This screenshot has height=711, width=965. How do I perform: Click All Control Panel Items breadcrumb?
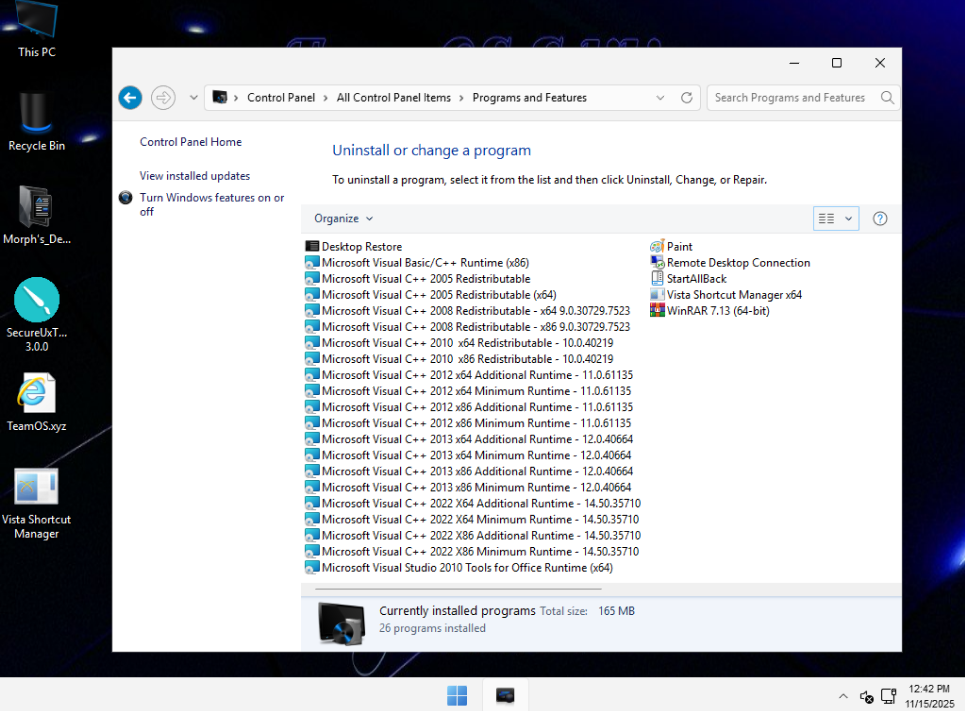click(393, 97)
